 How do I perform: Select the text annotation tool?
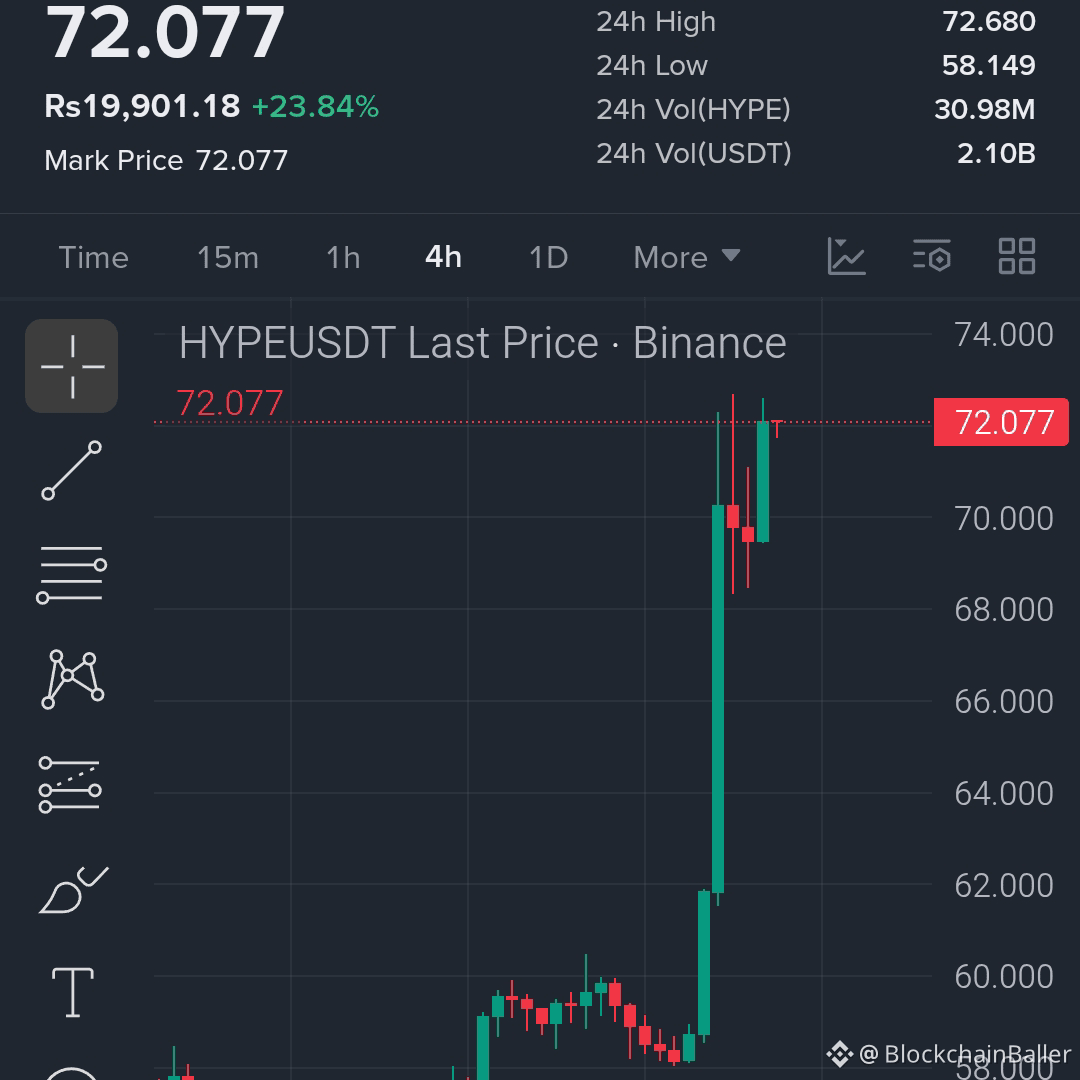[72, 993]
